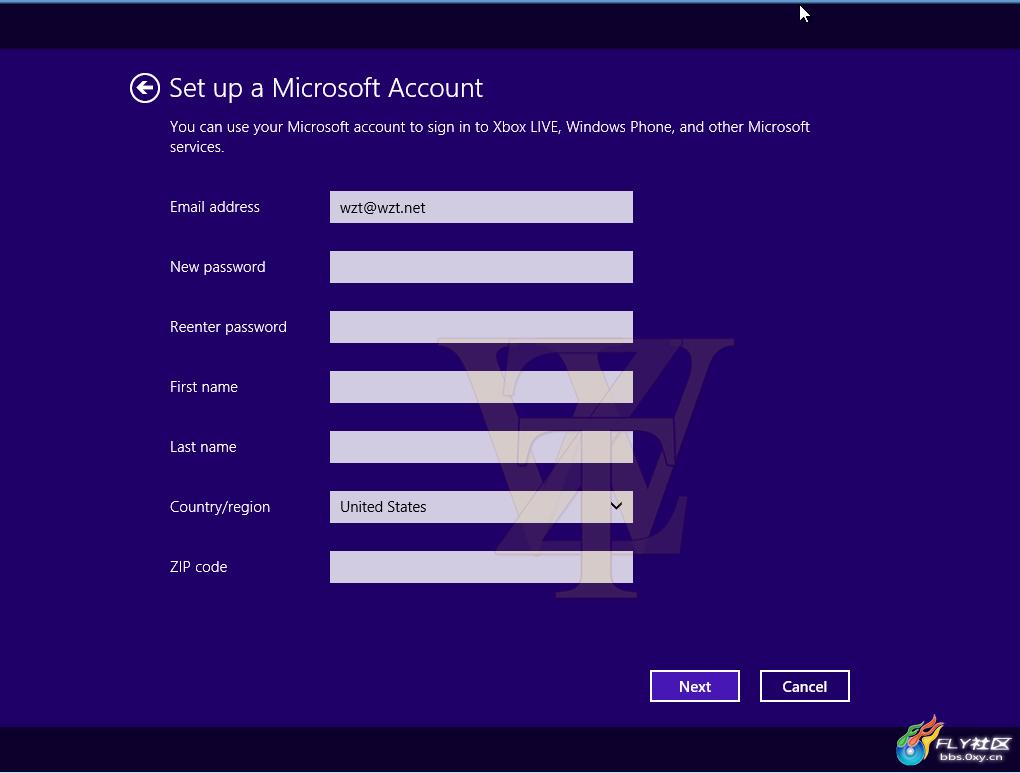Click the Email address input field
This screenshot has height=773, width=1020.
pyautogui.click(x=481, y=207)
